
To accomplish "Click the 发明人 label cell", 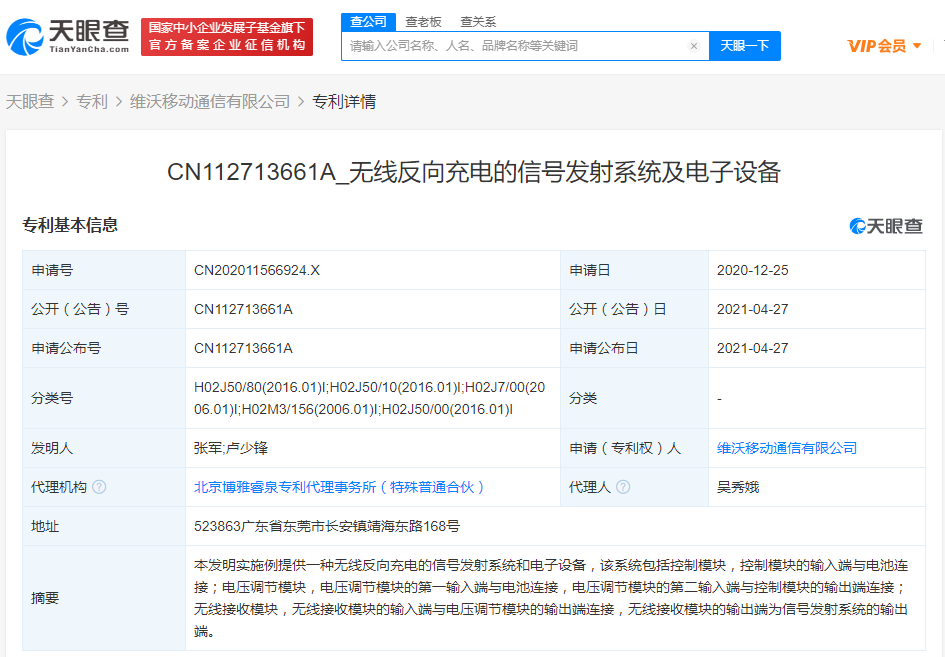I will tap(104, 448).
